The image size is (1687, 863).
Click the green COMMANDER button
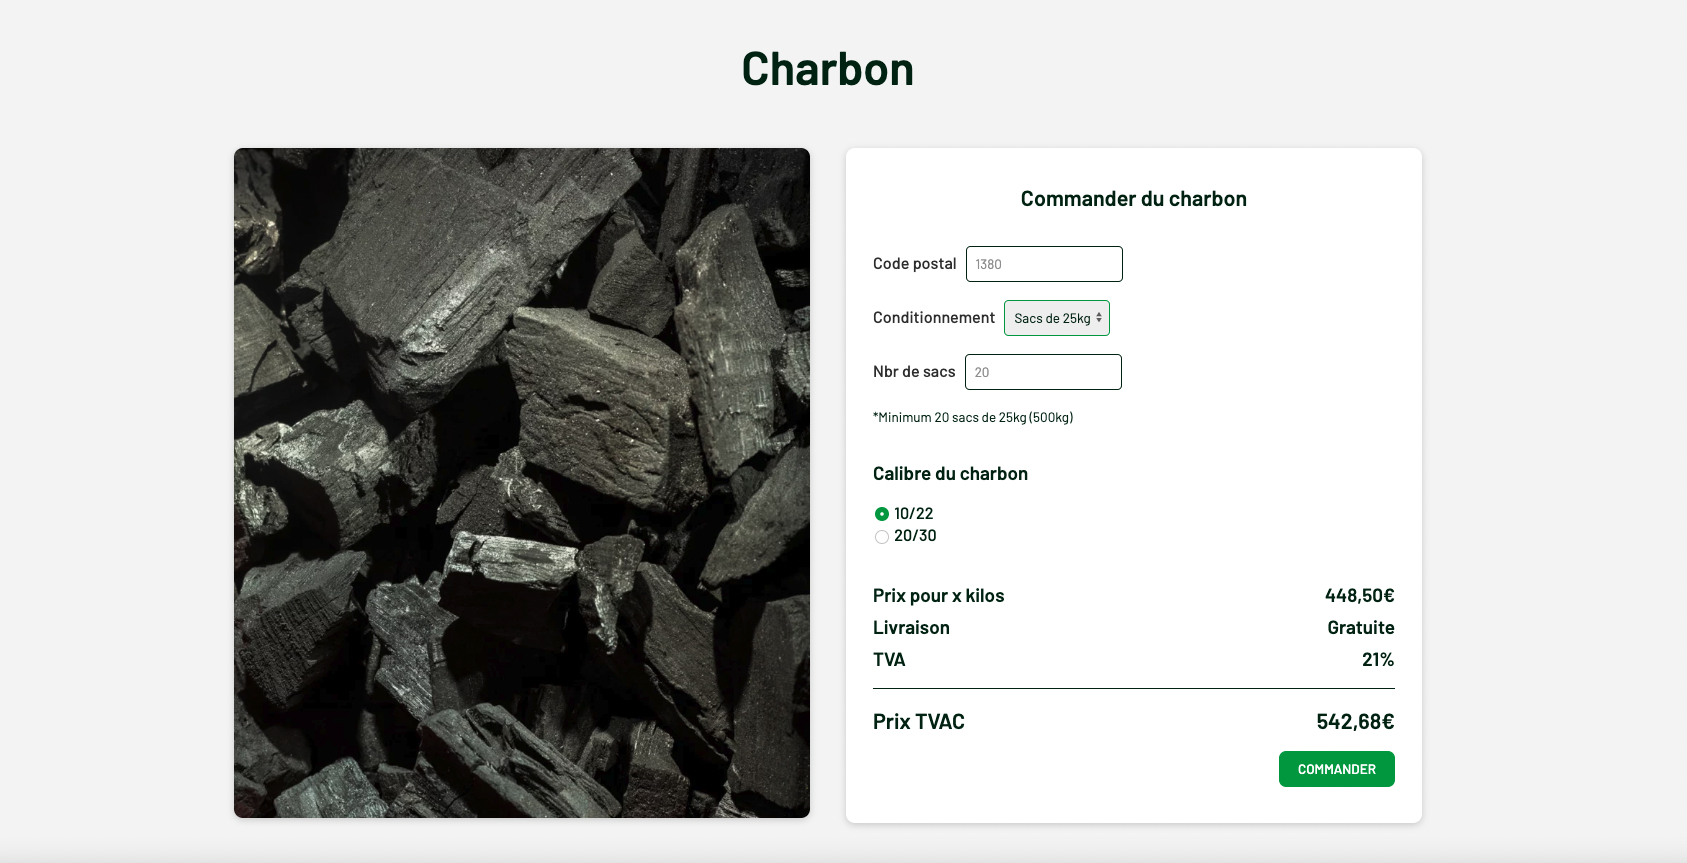(x=1337, y=769)
